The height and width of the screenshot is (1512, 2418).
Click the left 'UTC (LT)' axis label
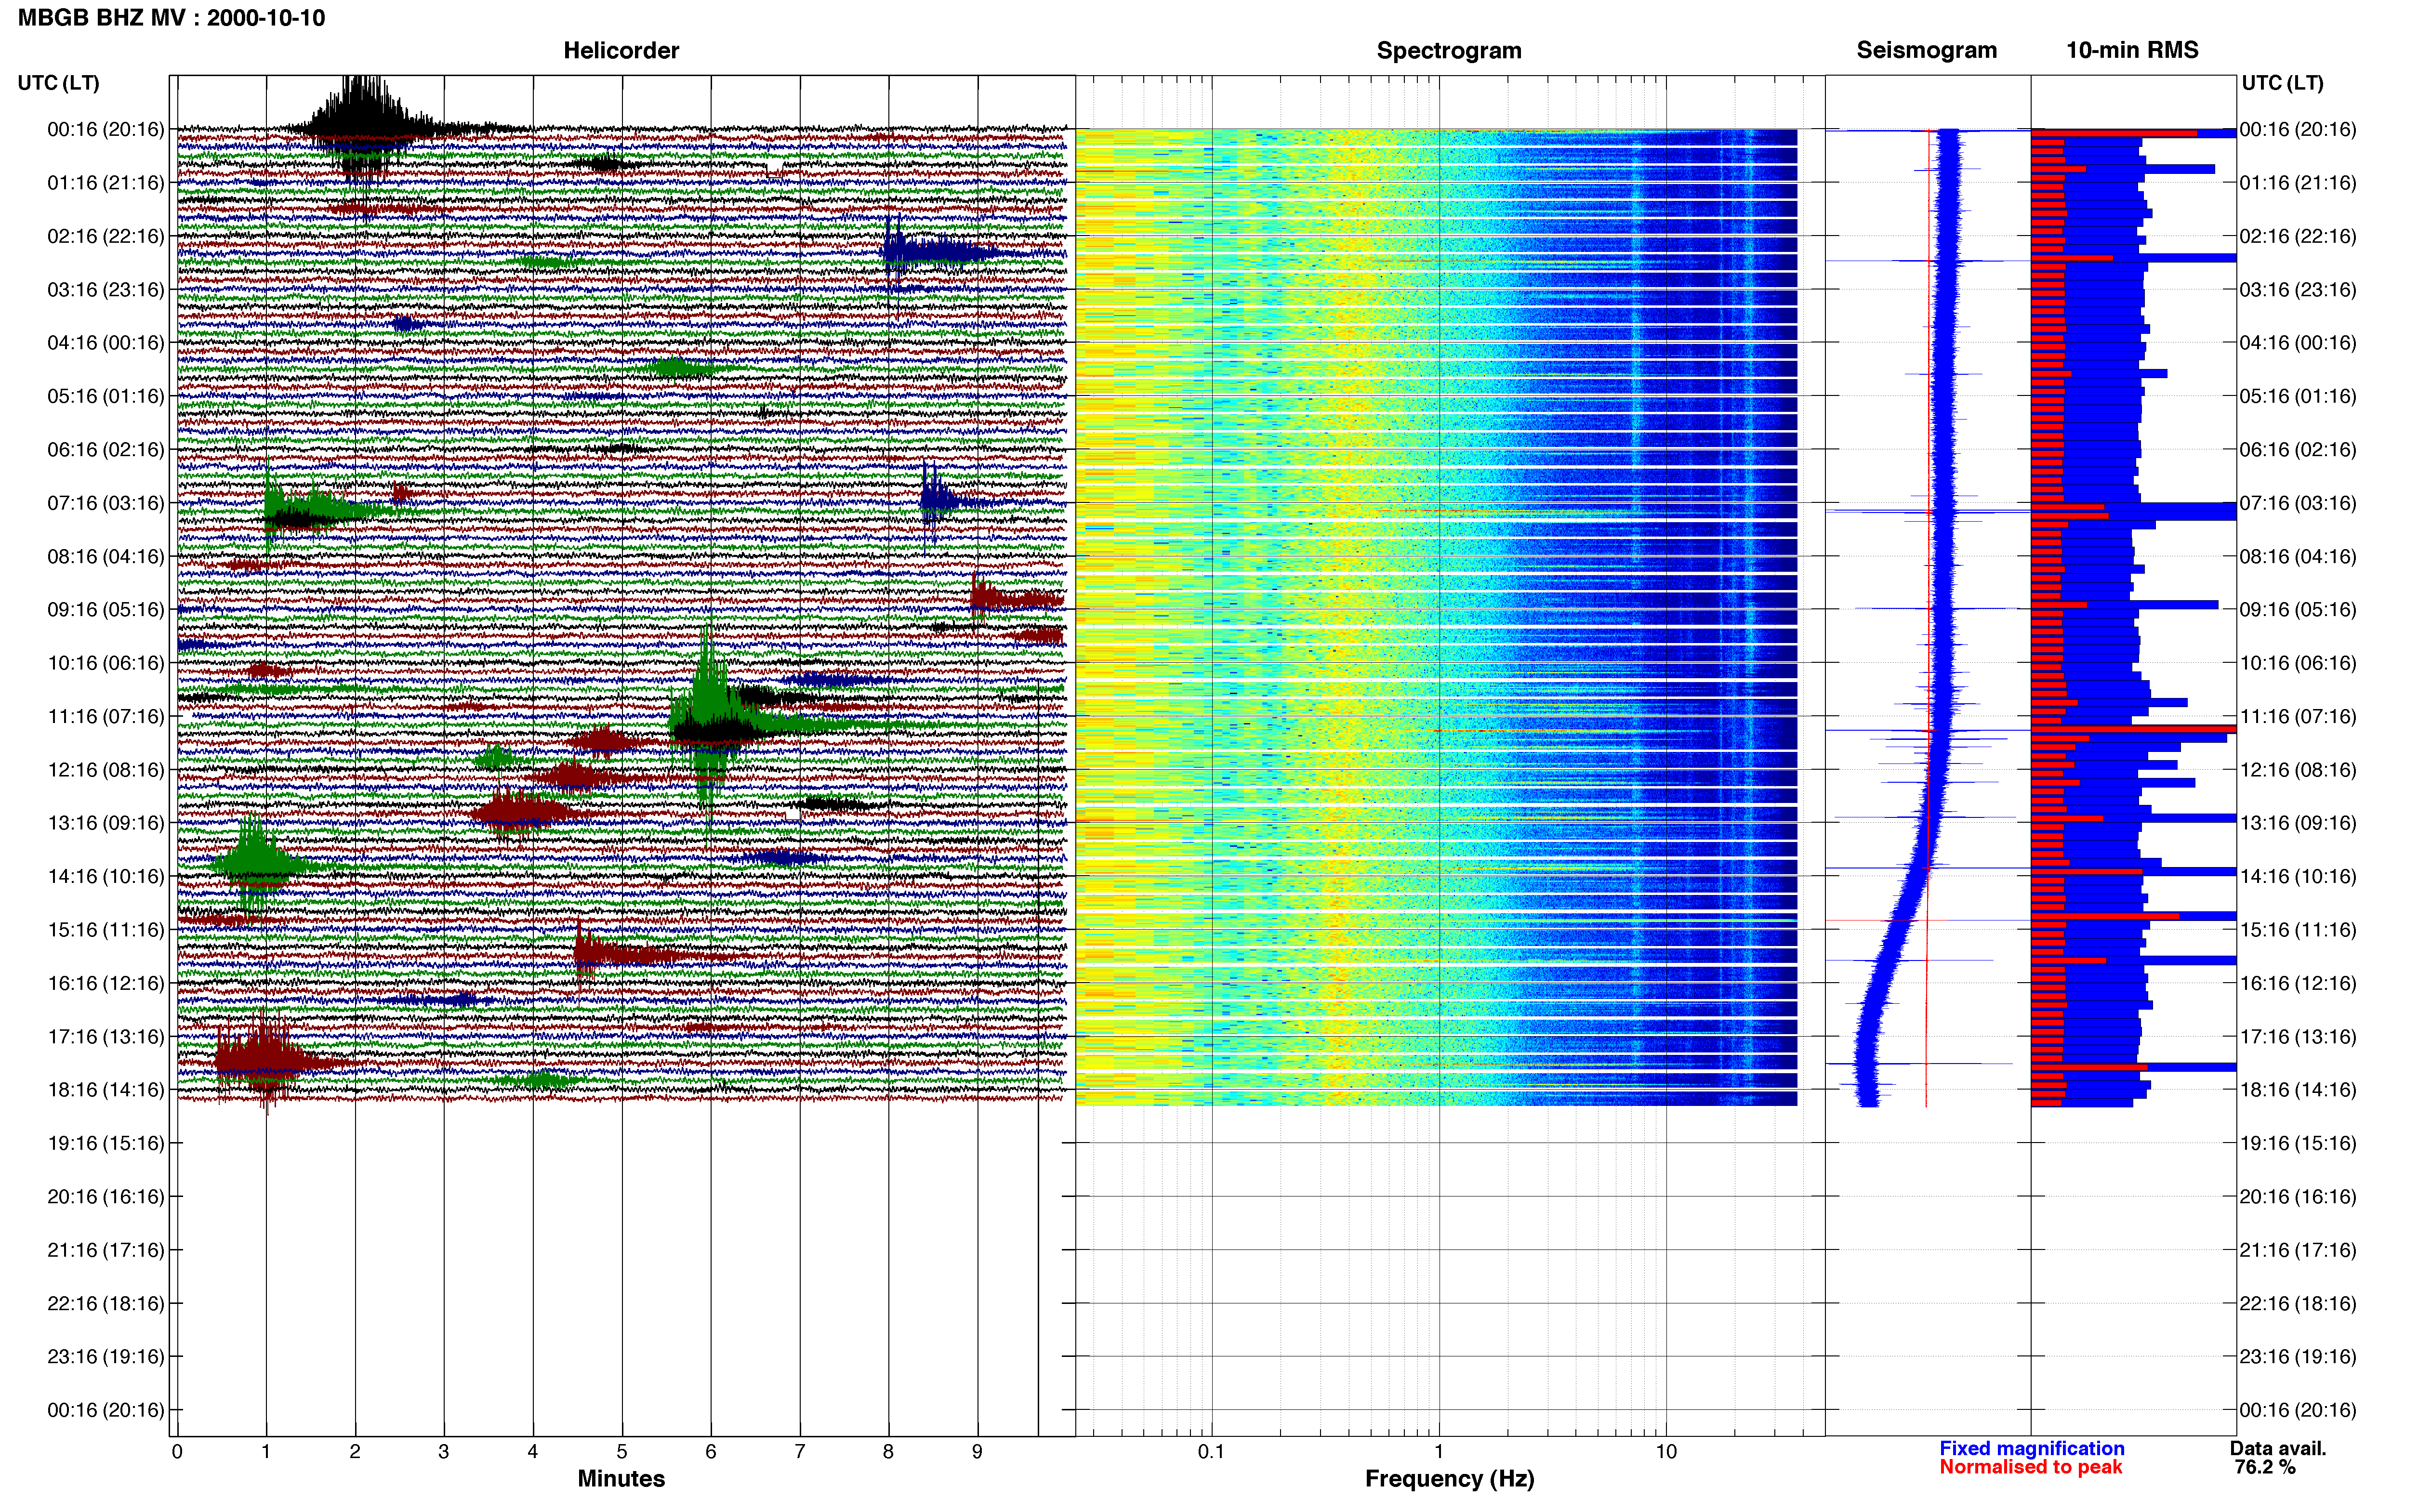coord(58,83)
